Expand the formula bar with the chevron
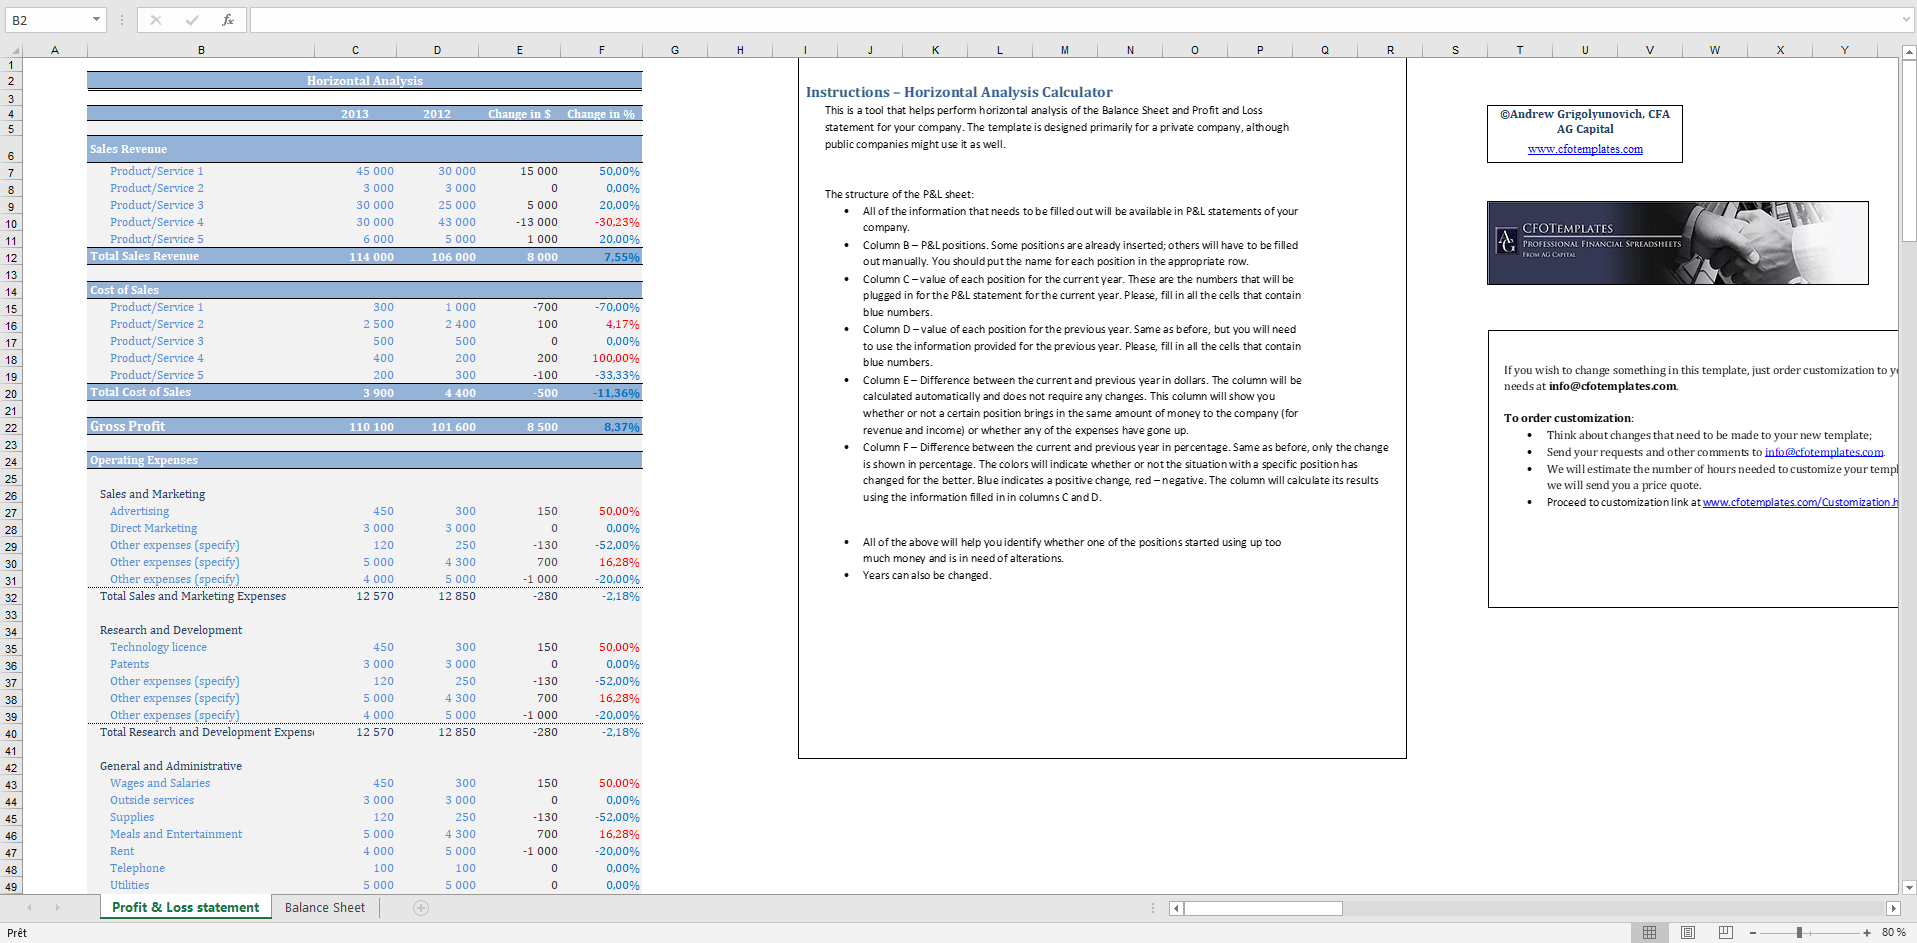 [x=1906, y=20]
